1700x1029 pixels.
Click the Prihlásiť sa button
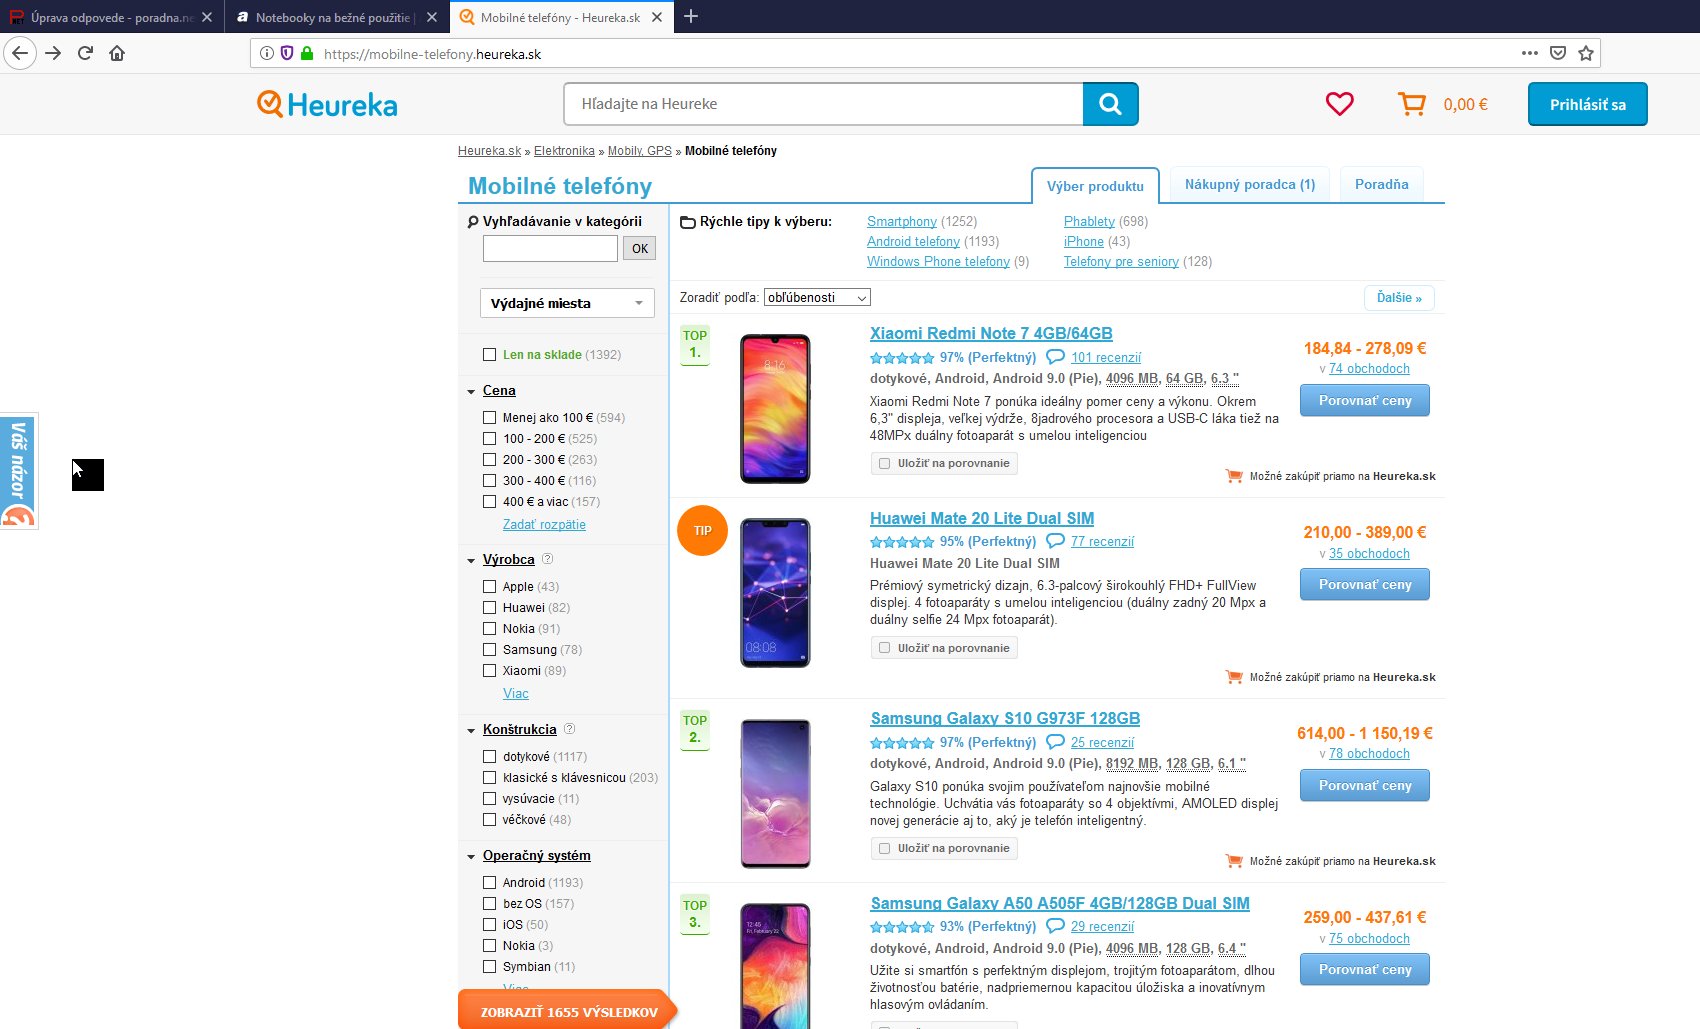(x=1587, y=104)
